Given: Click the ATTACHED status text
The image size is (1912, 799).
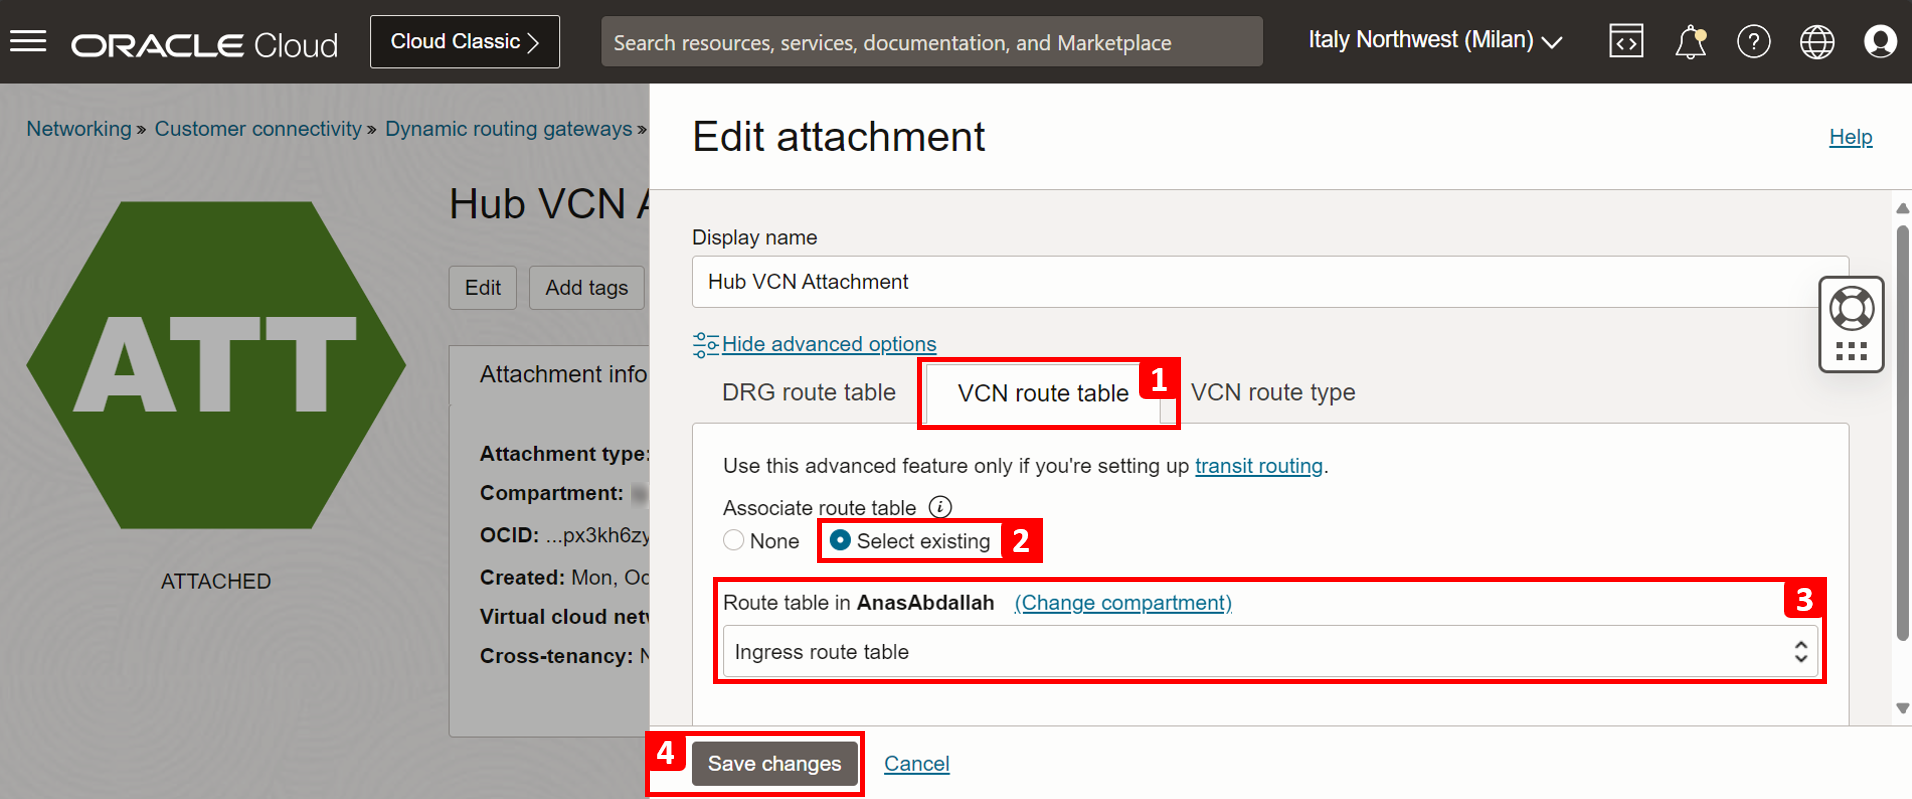Looking at the screenshot, I should [x=216, y=582].
